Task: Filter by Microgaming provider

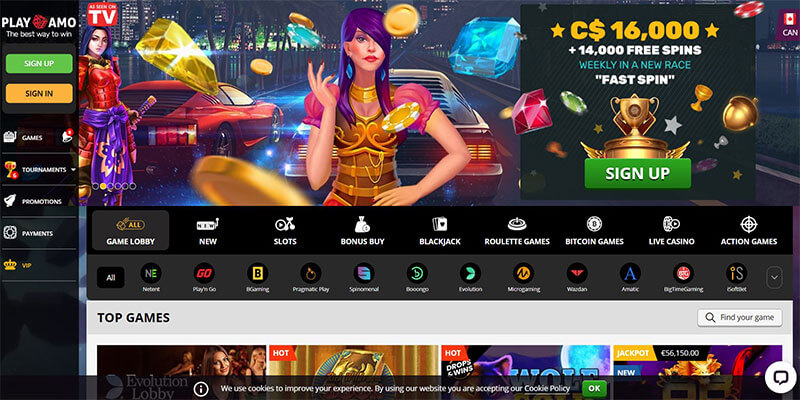Action: click(x=523, y=278)
